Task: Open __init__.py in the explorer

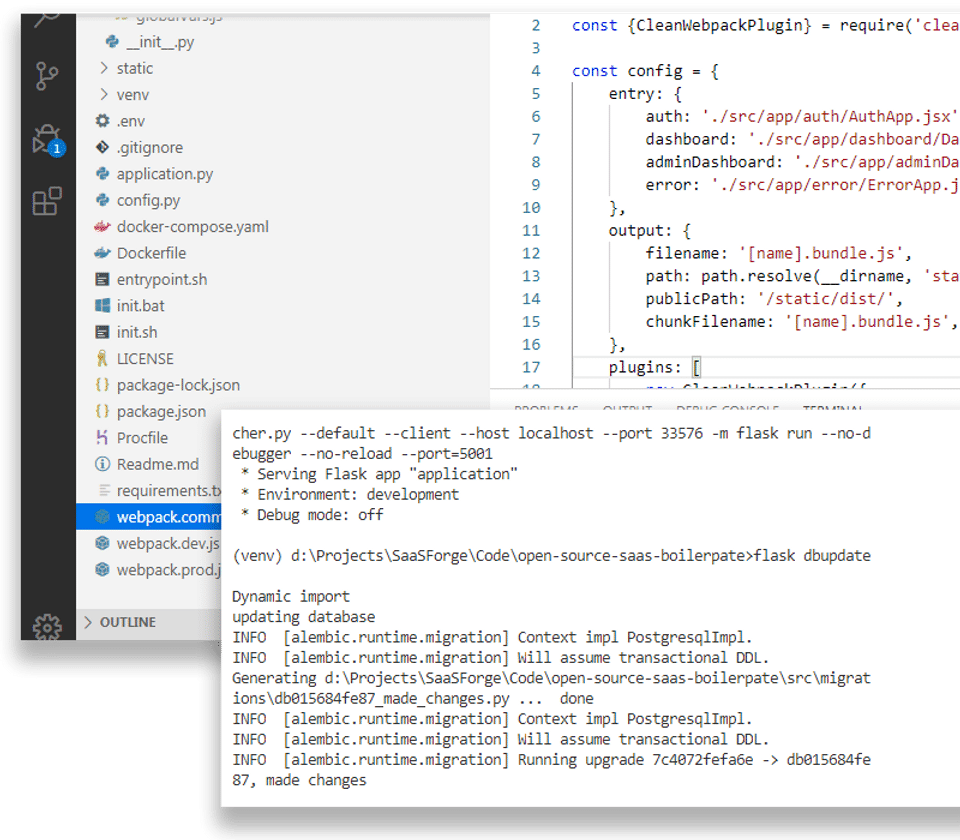Action: (160, 42)
